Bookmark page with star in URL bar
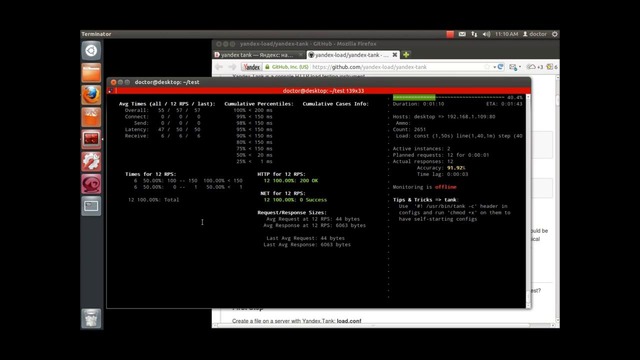 click(x=487, y=67)
